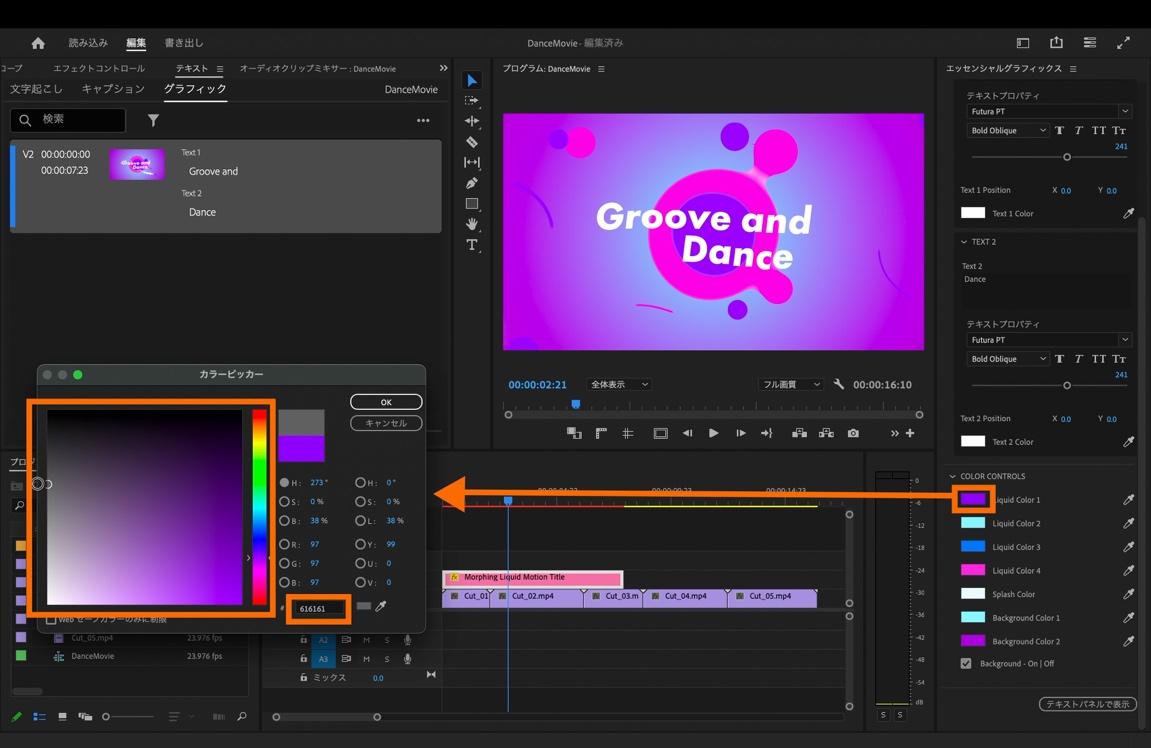Screen dimensions: 1151x748
Task: Open the Futura PT font dropdown
Action: (x=1047, y=111)
